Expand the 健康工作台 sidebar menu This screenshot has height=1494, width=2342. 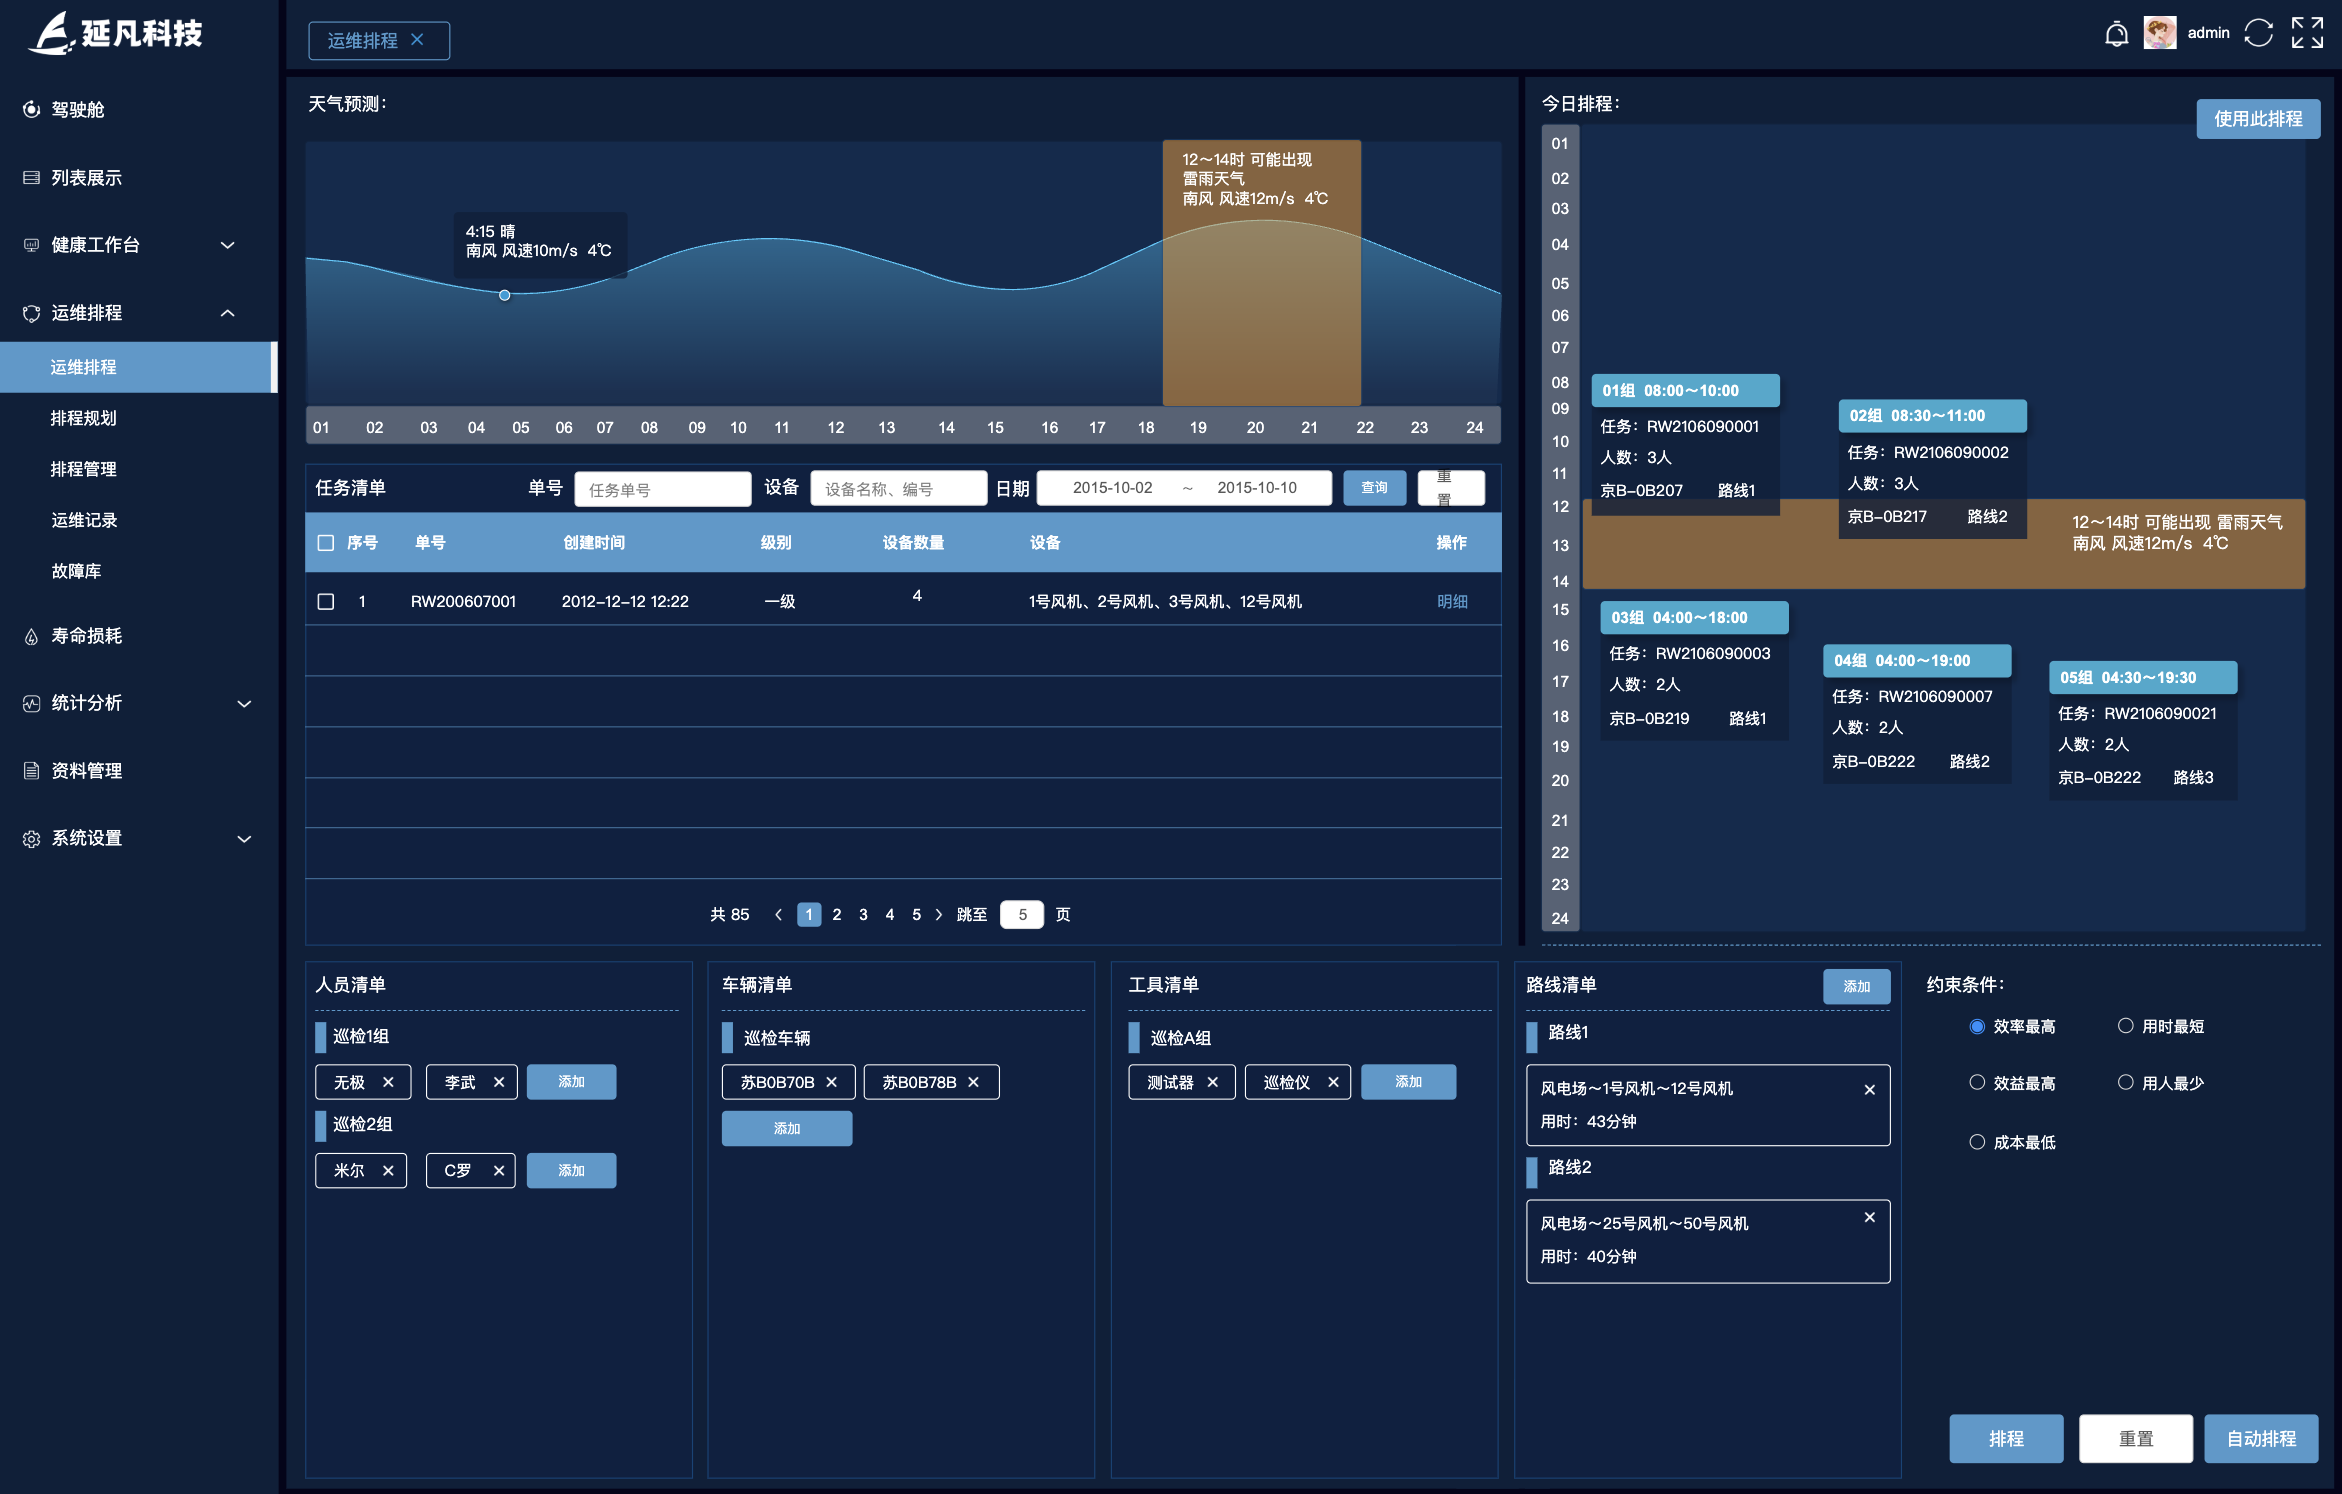click(228, 245)
